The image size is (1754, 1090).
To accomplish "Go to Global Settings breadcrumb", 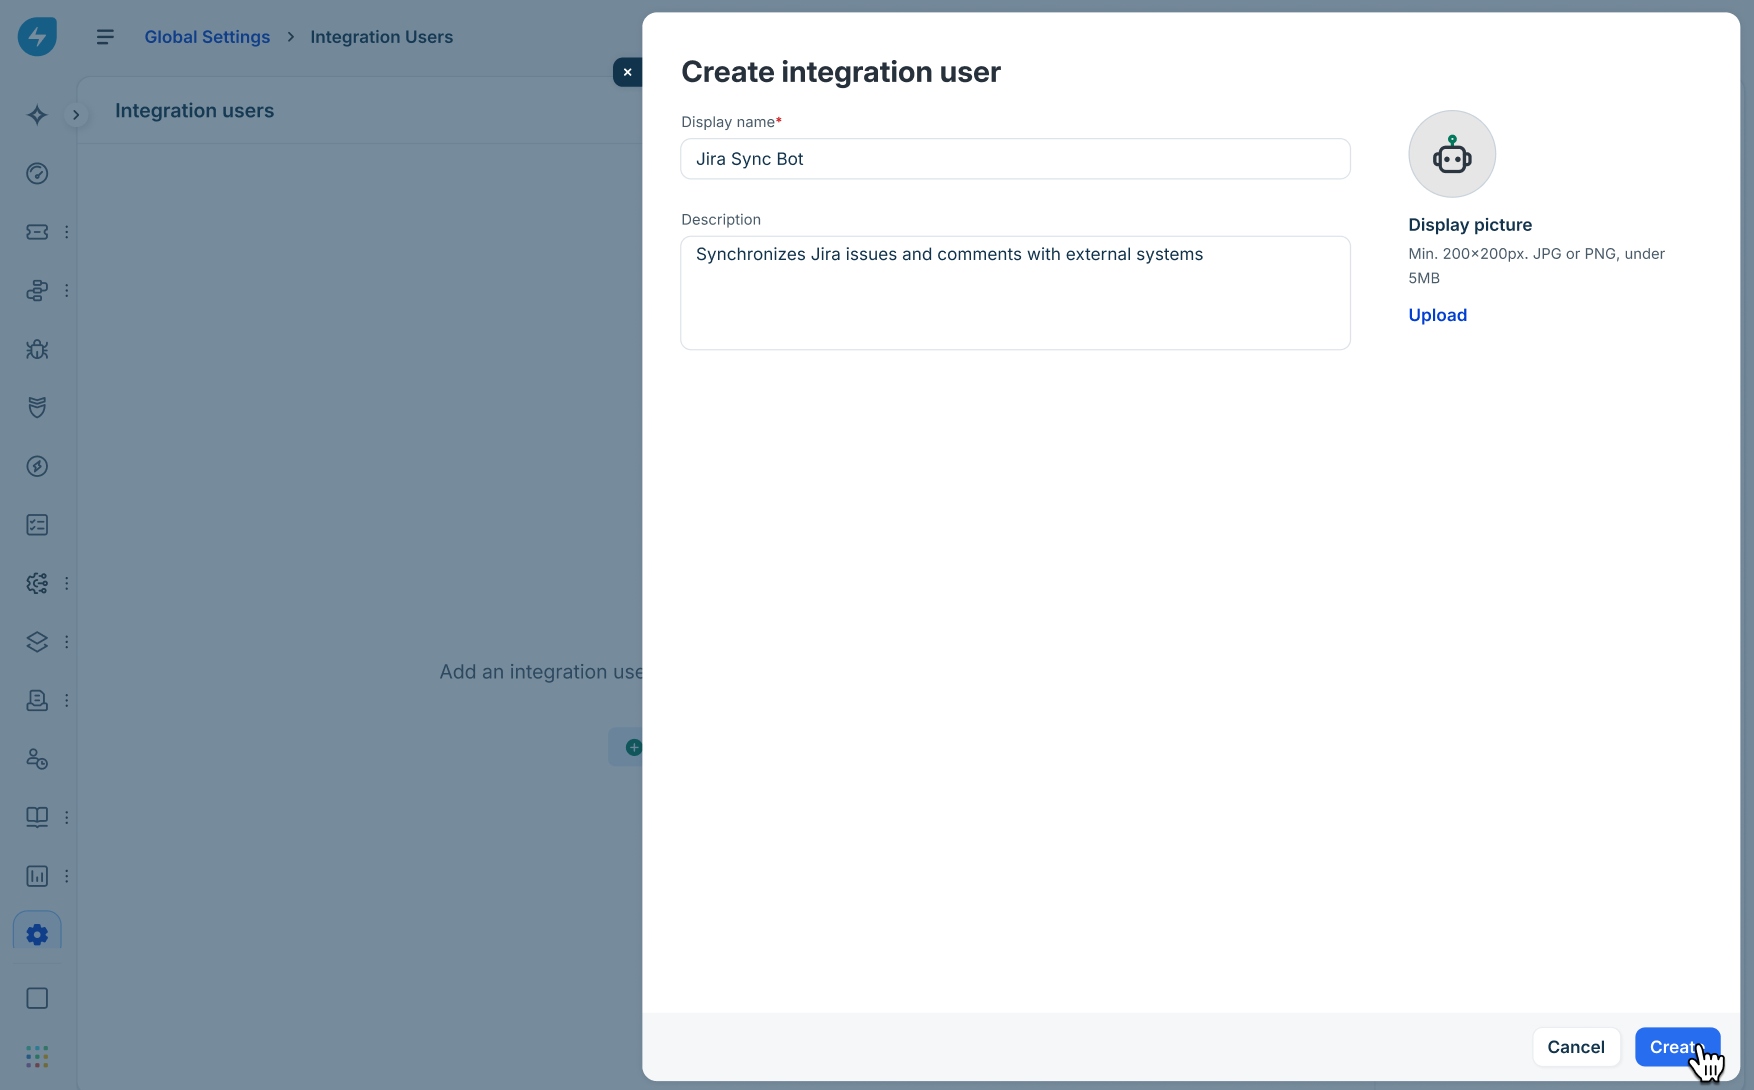I will coord(207,37).
